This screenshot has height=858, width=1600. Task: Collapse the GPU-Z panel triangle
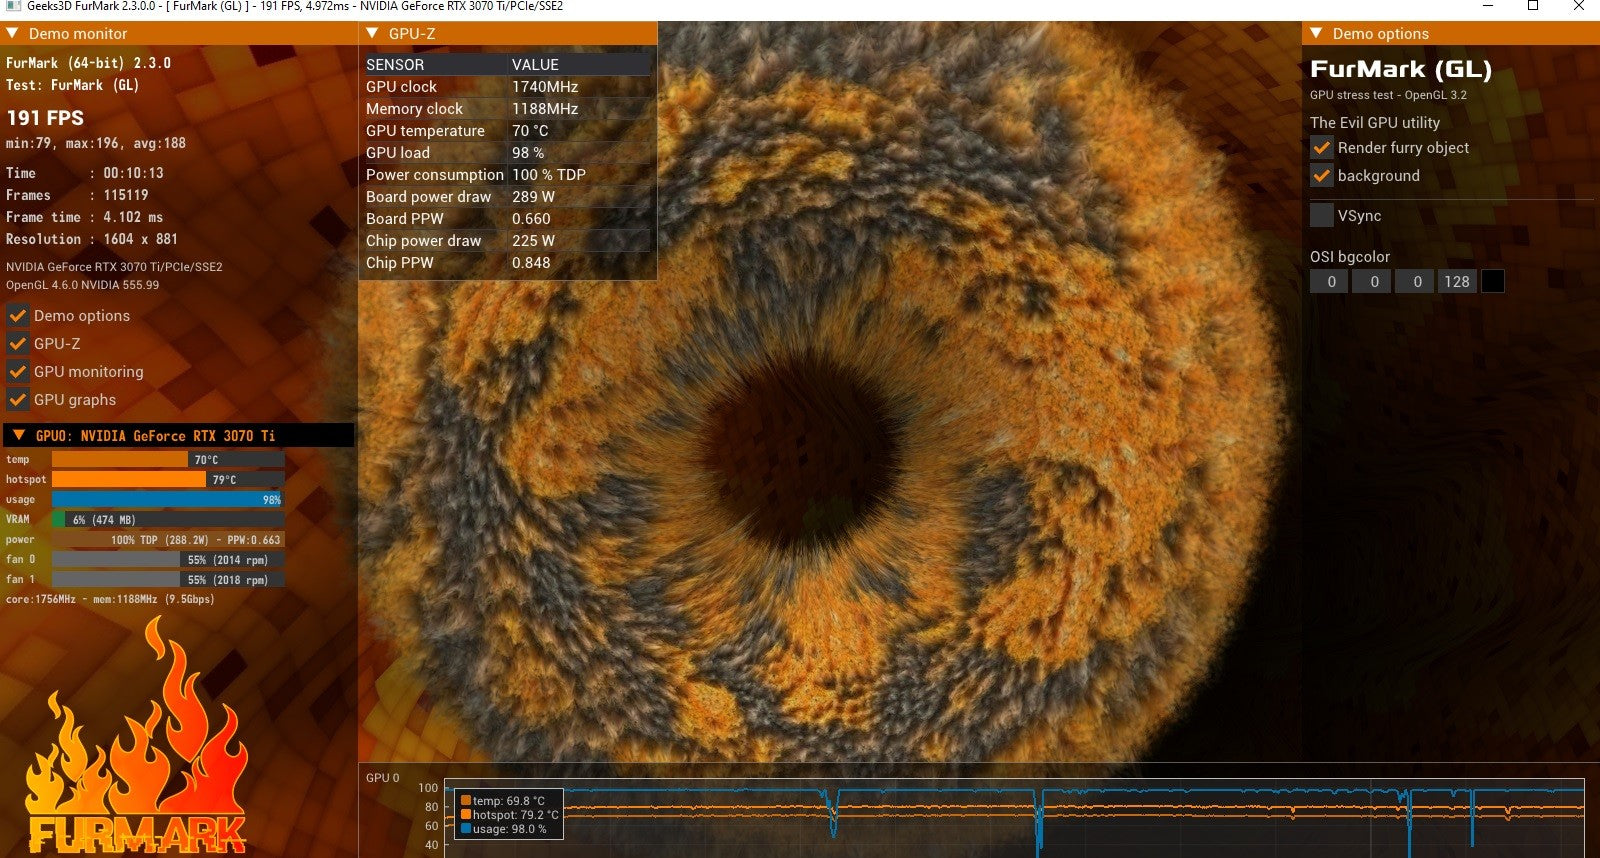click(373, 33)
